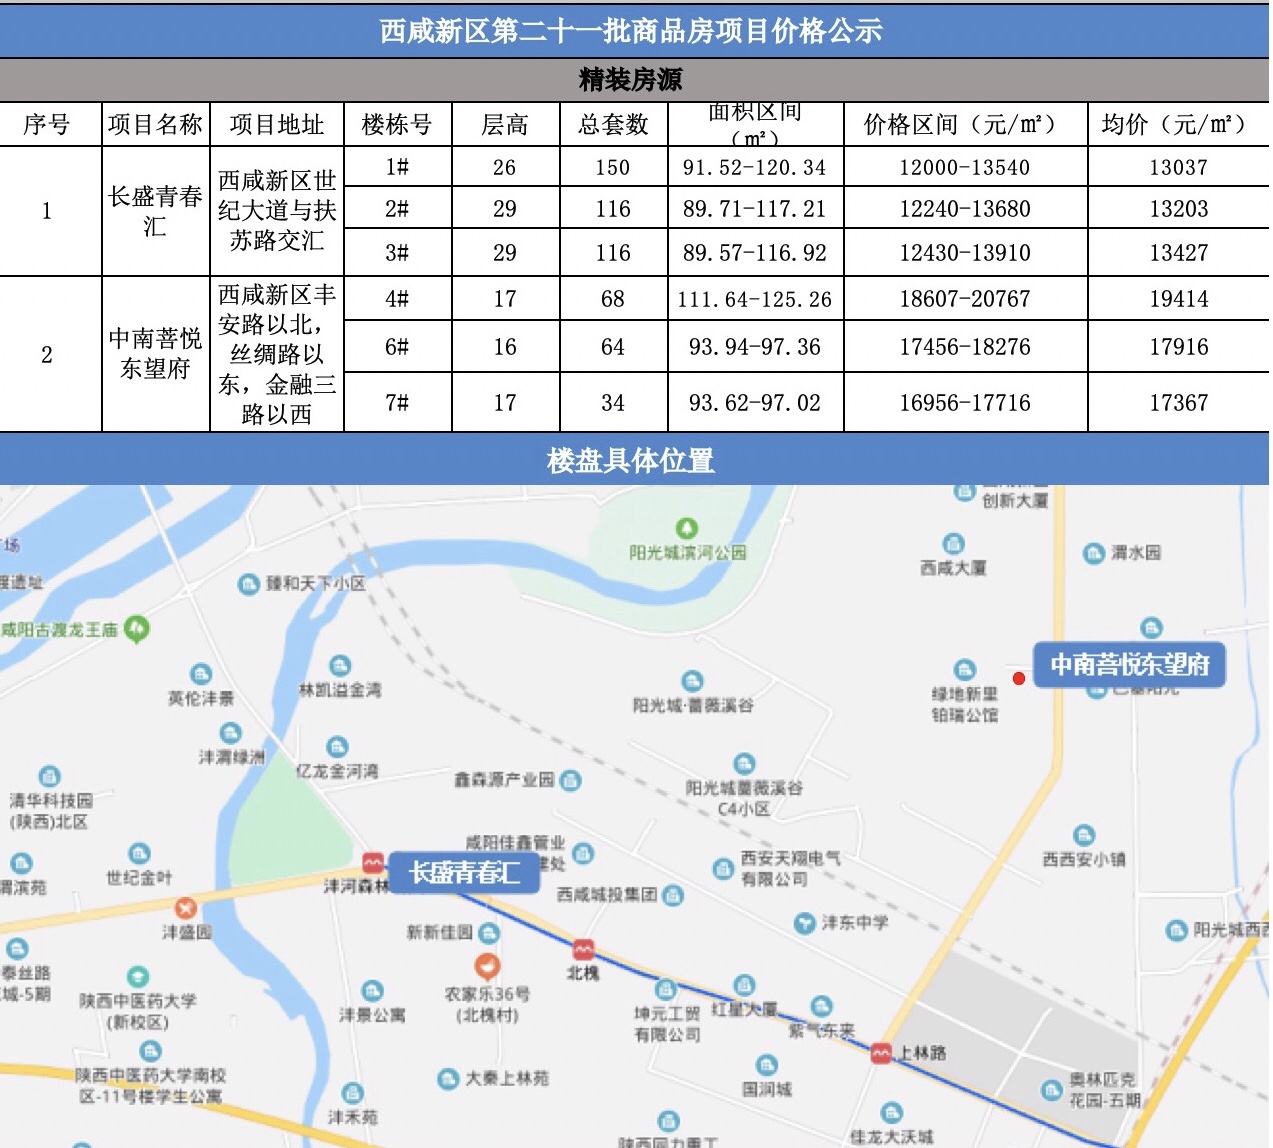Click average price cell 17916
The width and height of the screenshot is (1273, 1148).
(1179, 347)
